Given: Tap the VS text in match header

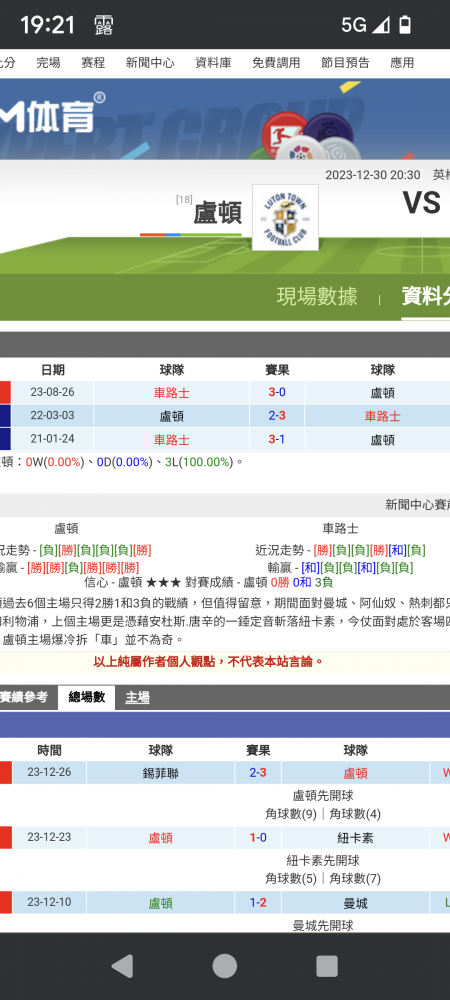Looking at the screenshot, I should click(421, 202).
